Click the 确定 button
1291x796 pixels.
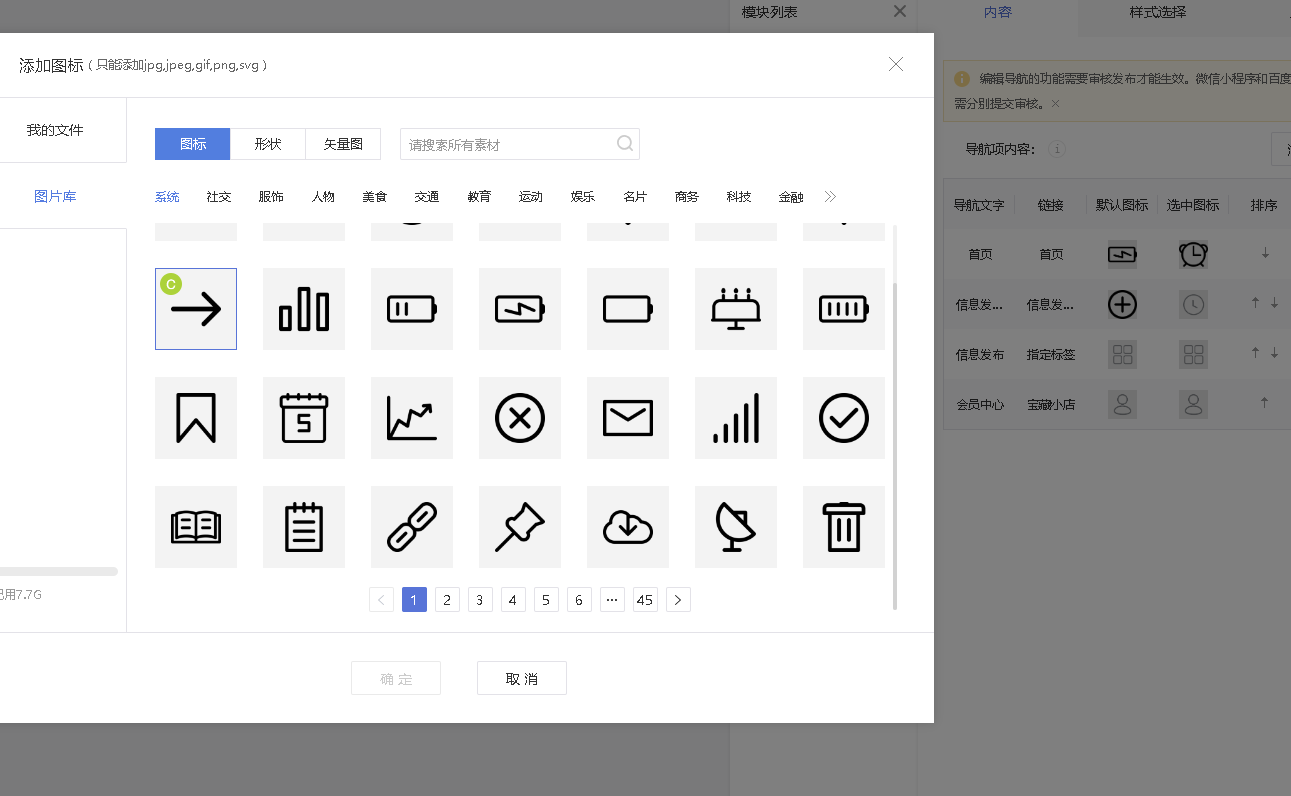396,678
